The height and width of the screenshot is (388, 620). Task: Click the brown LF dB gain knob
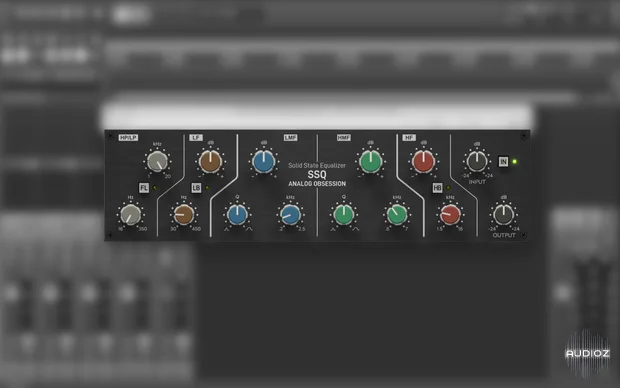pyautogui.click(x=210, y=161)
